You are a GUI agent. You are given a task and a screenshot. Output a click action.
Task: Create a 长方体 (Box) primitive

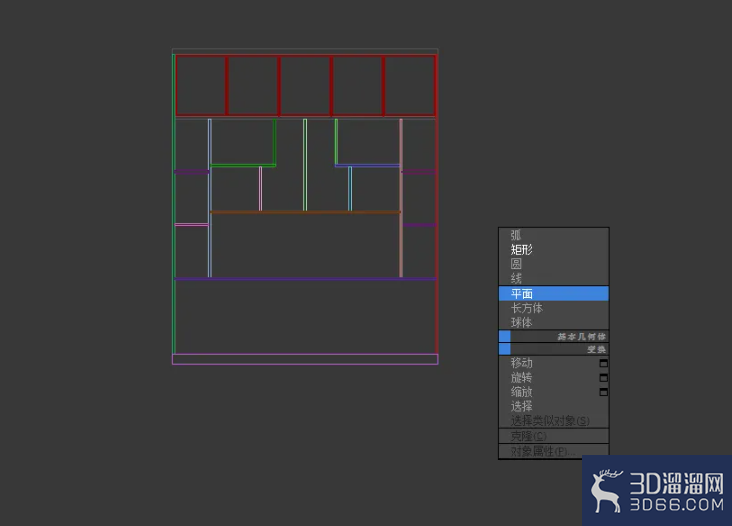pos(554,308)
